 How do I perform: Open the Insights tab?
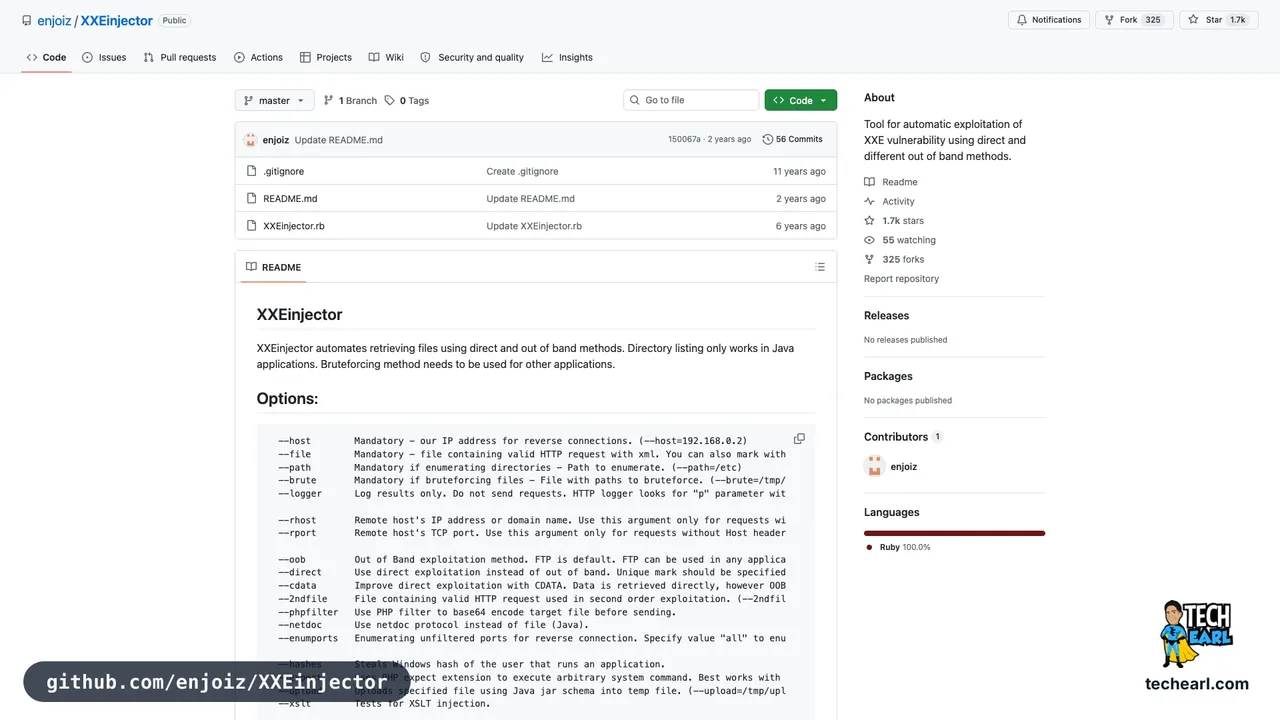pyautogui.click(x=567, y=57)
